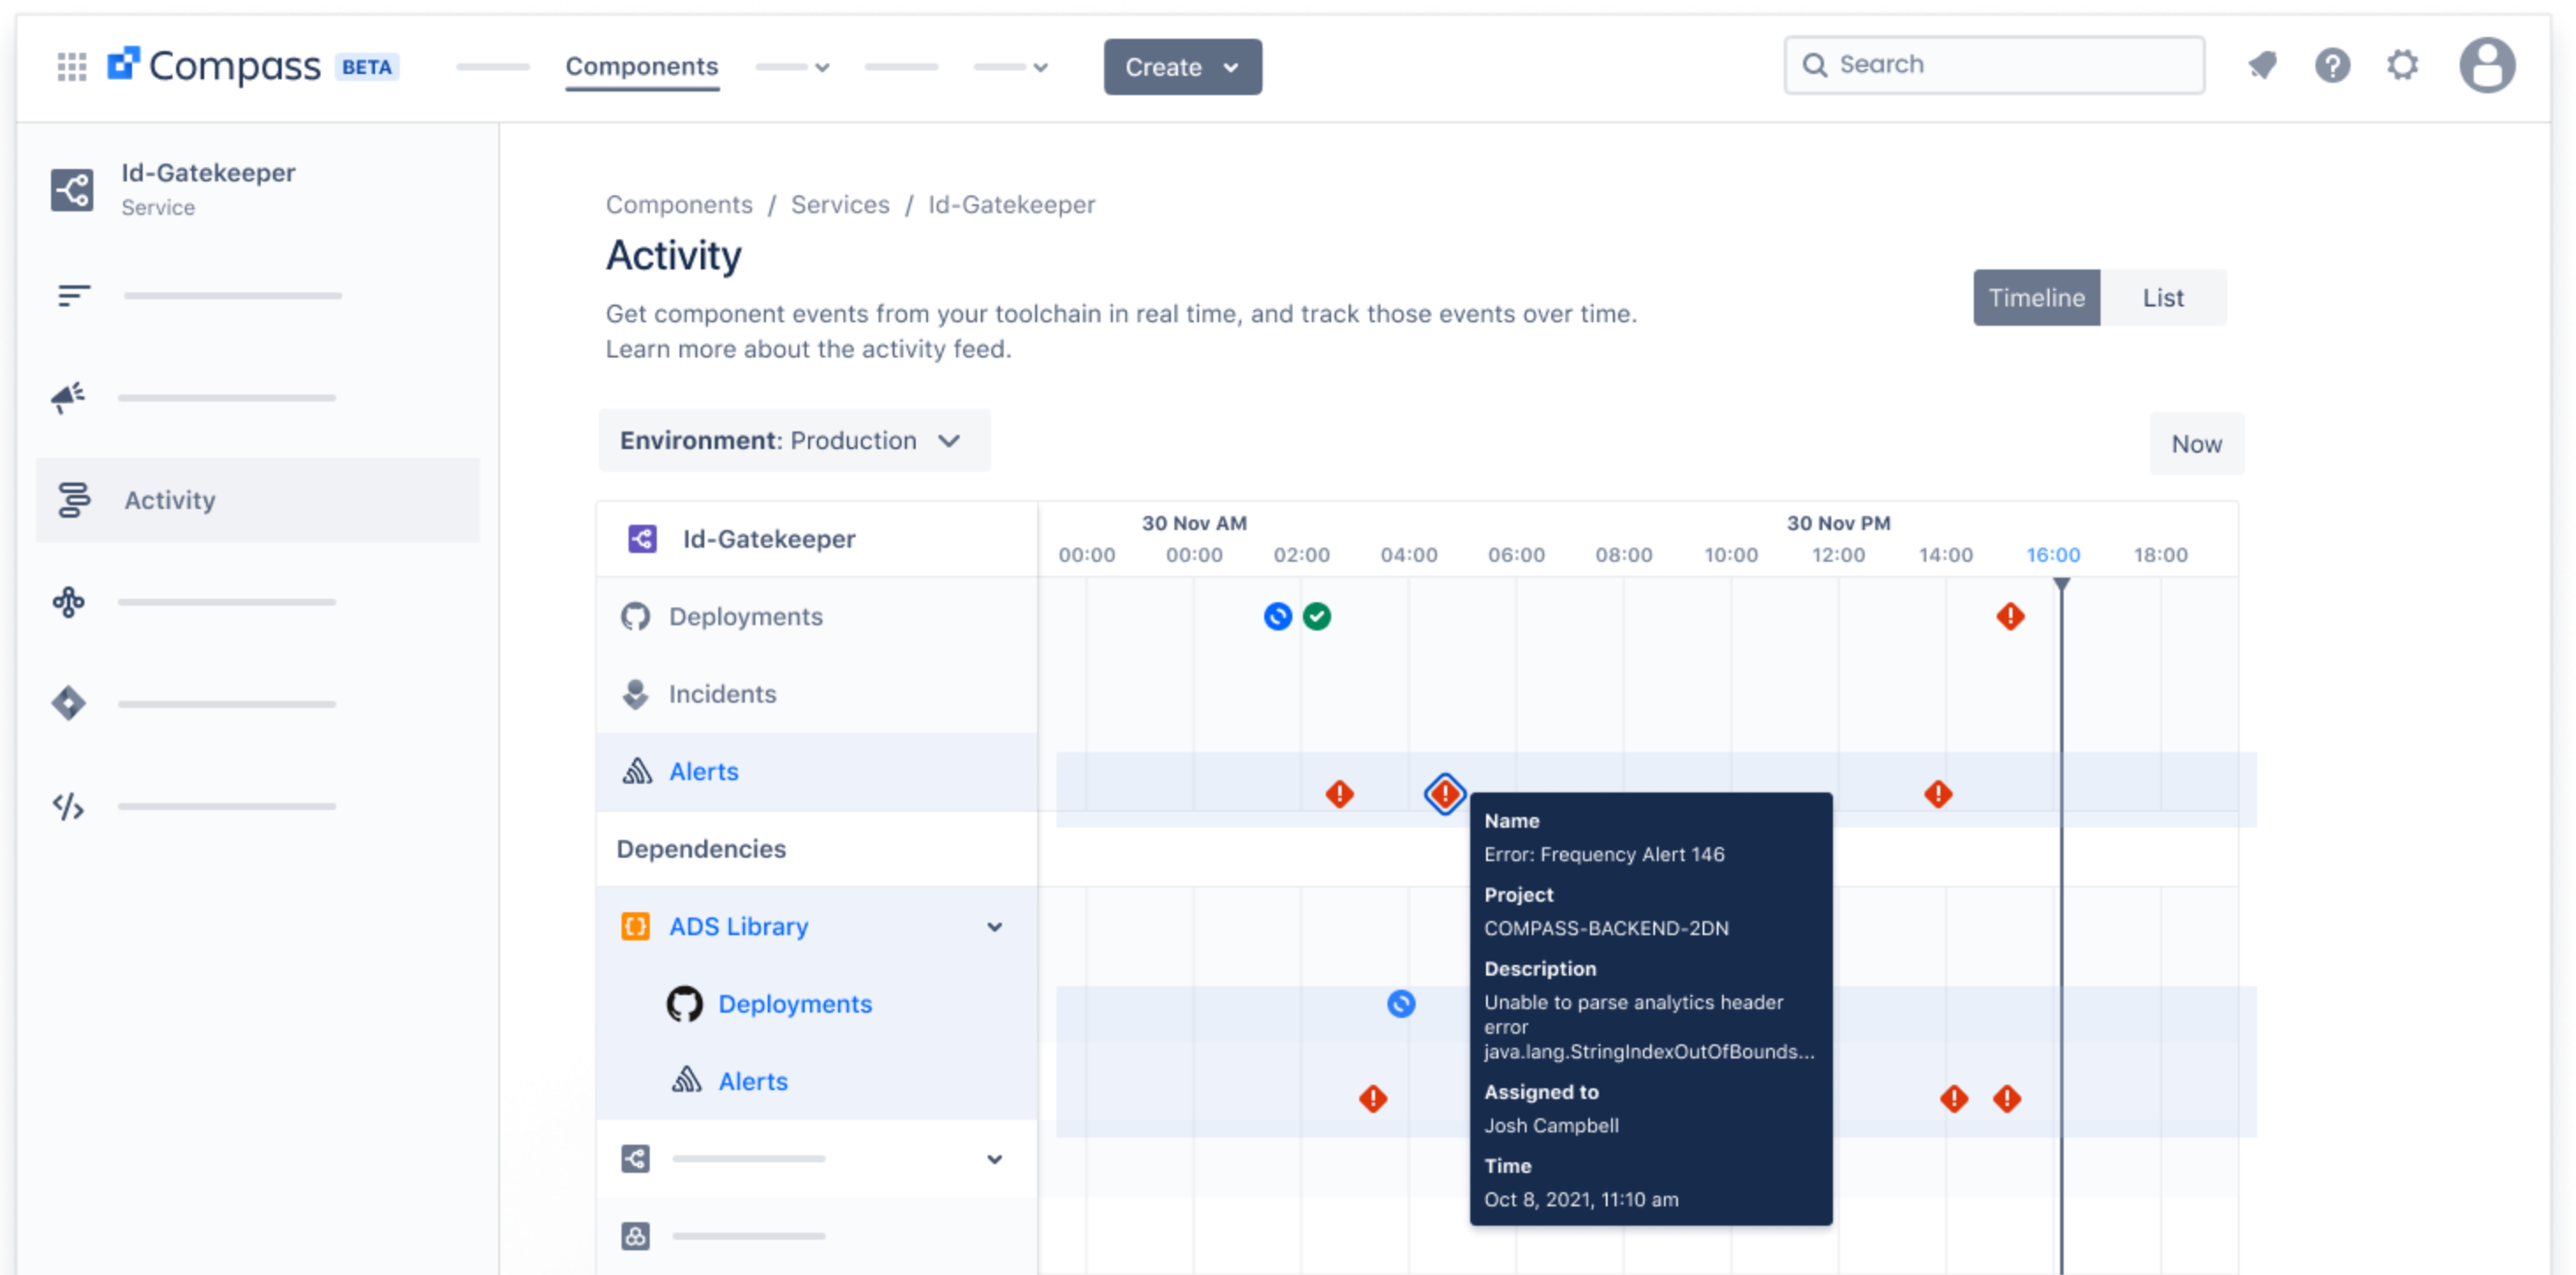Viewport: 2576px width, 1275px height.
Task: Open the Create dropdown
Action: tap(1182, 66)
